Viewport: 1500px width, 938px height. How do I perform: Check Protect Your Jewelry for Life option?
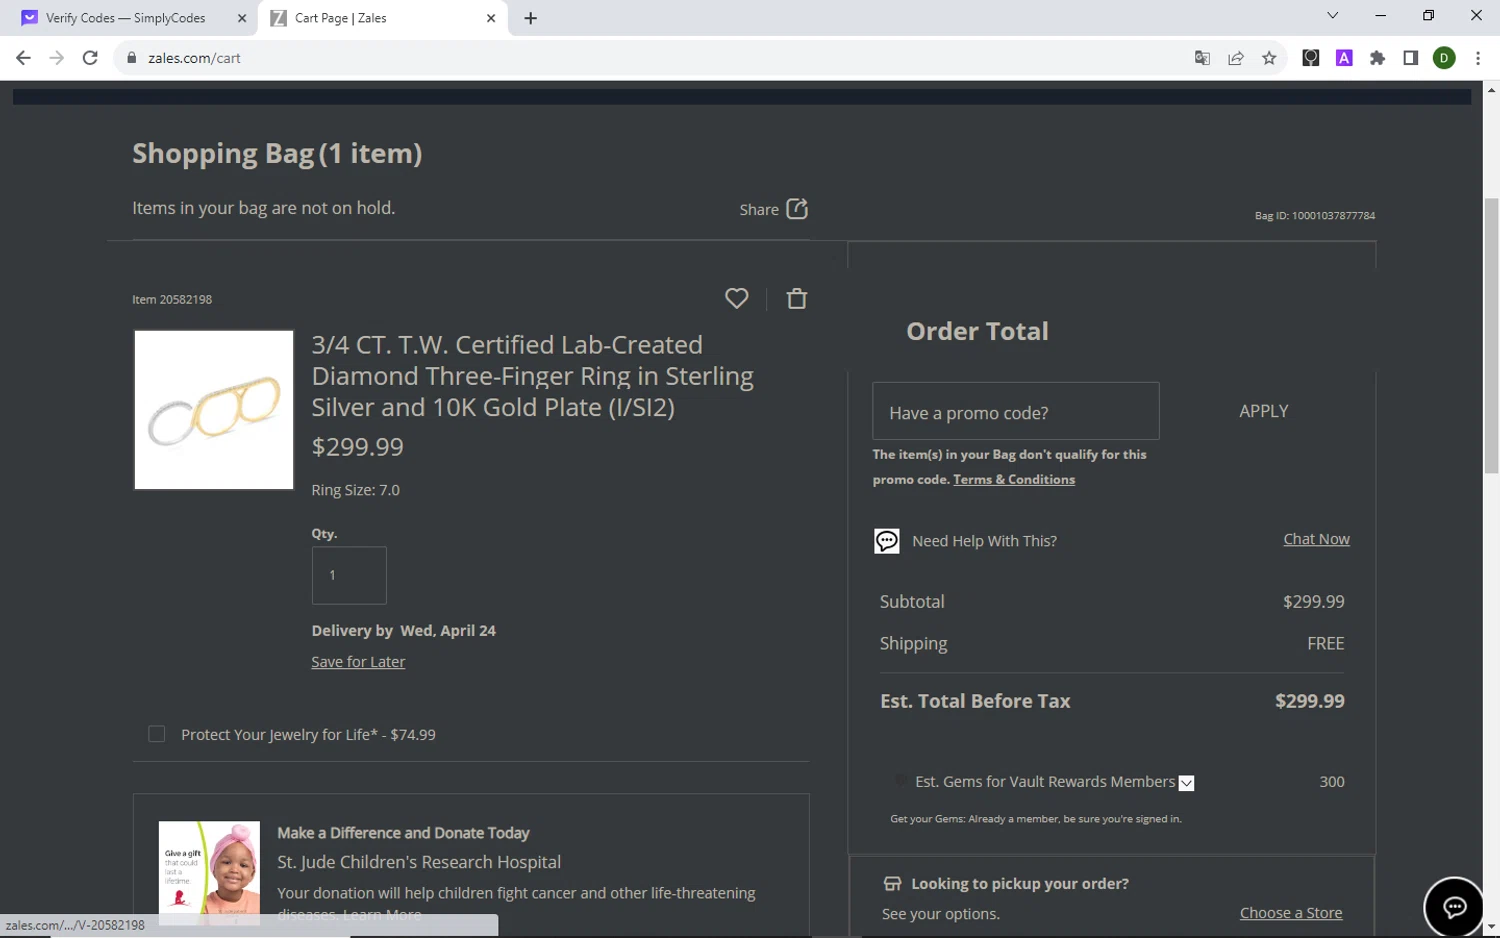[x=156, y=734]
